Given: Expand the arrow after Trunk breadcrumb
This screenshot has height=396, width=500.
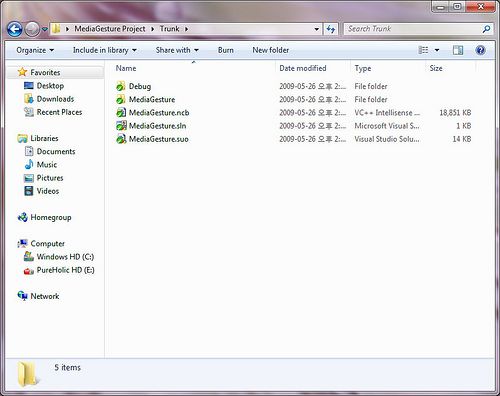Looking at the screenshot, I should click(x=186, y=29).
